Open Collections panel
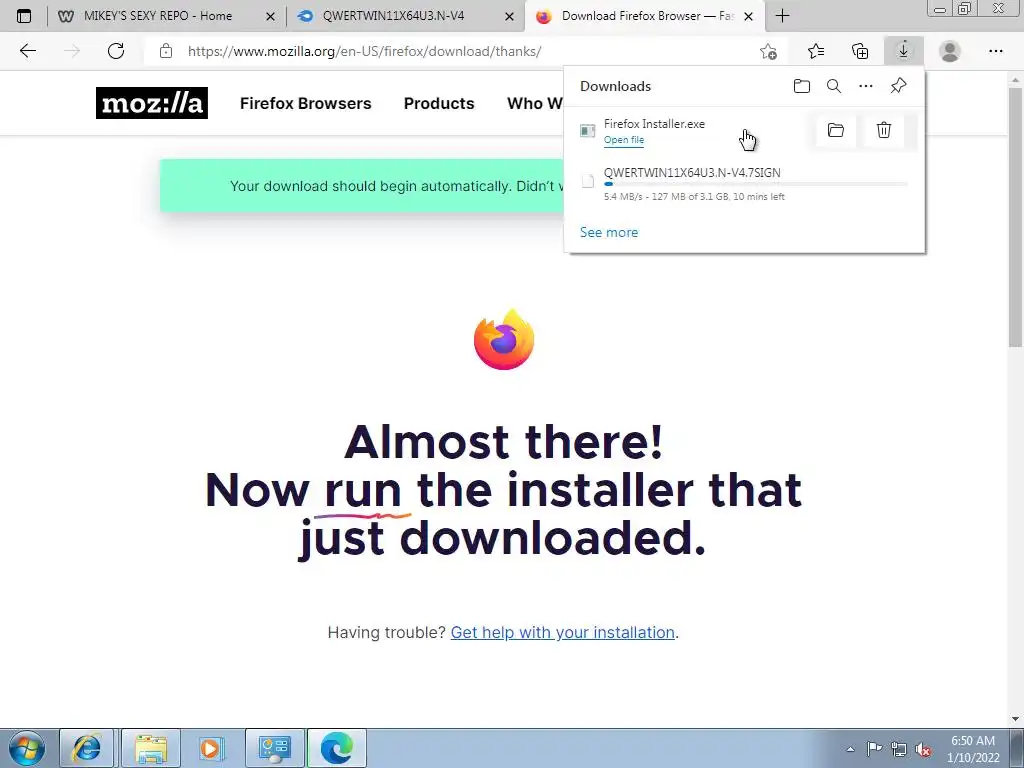Screen dimensions: 1024x768 [860, 51]
